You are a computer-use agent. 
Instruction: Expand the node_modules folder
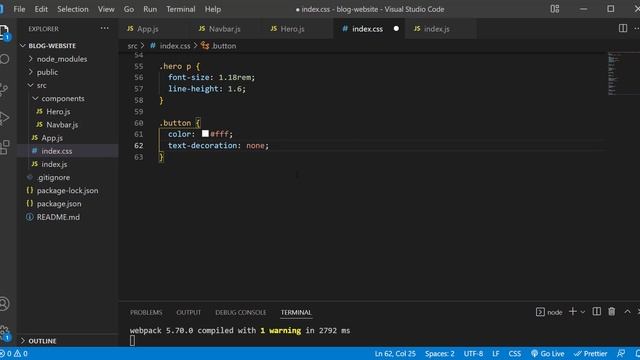[x=58, y=59]
